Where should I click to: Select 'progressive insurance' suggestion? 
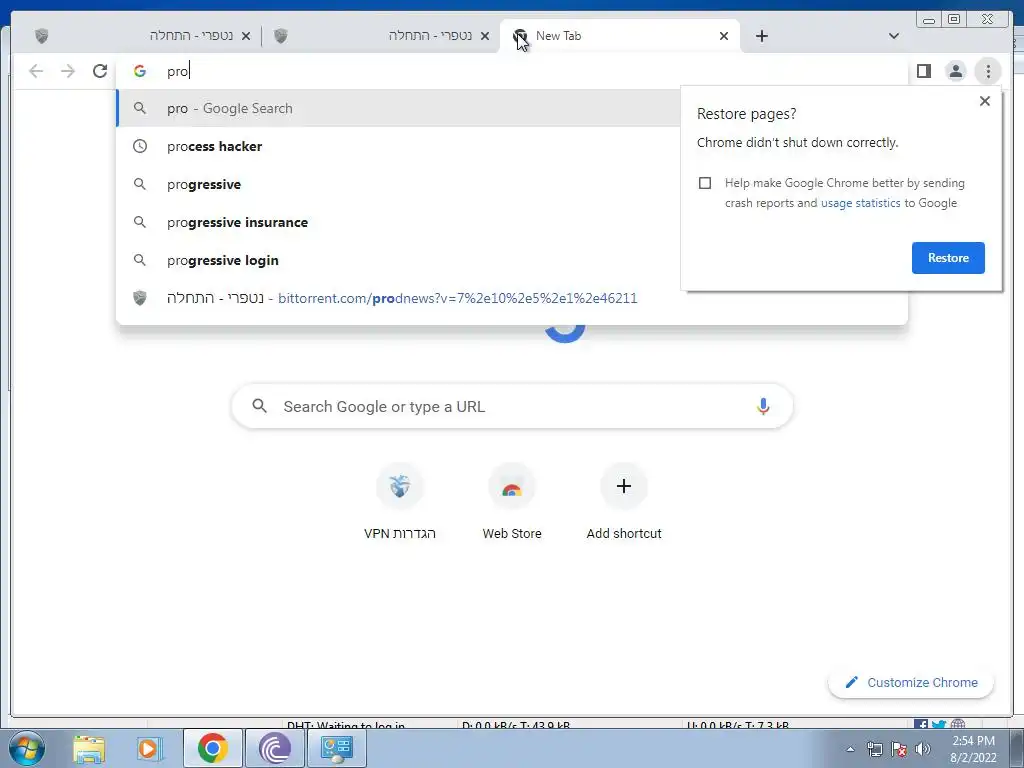398,222
